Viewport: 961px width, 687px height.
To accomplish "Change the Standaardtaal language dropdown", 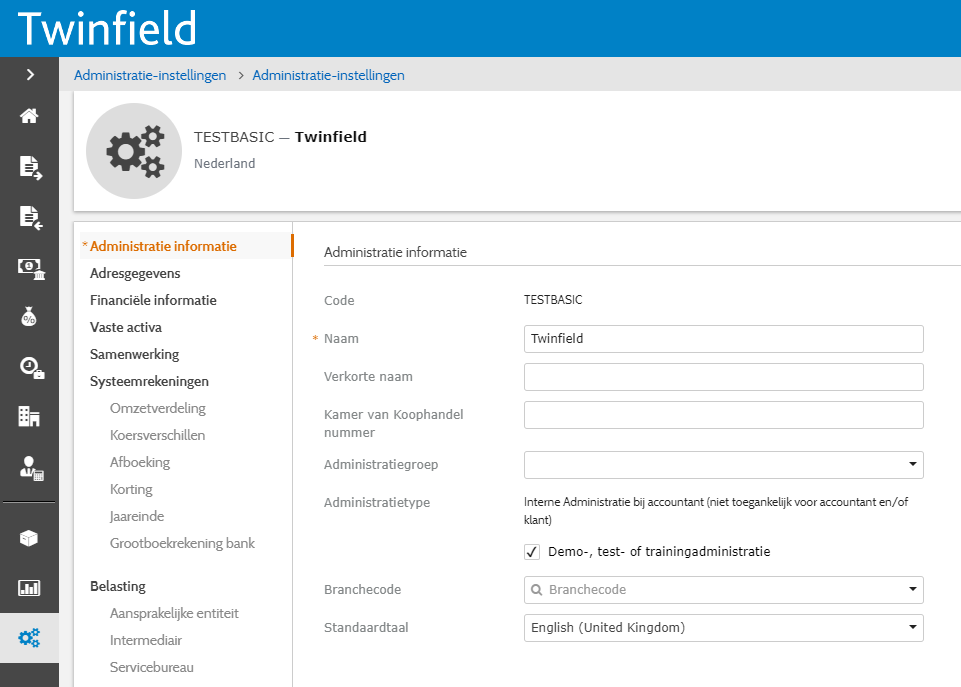I will click(x=911, y=628).
